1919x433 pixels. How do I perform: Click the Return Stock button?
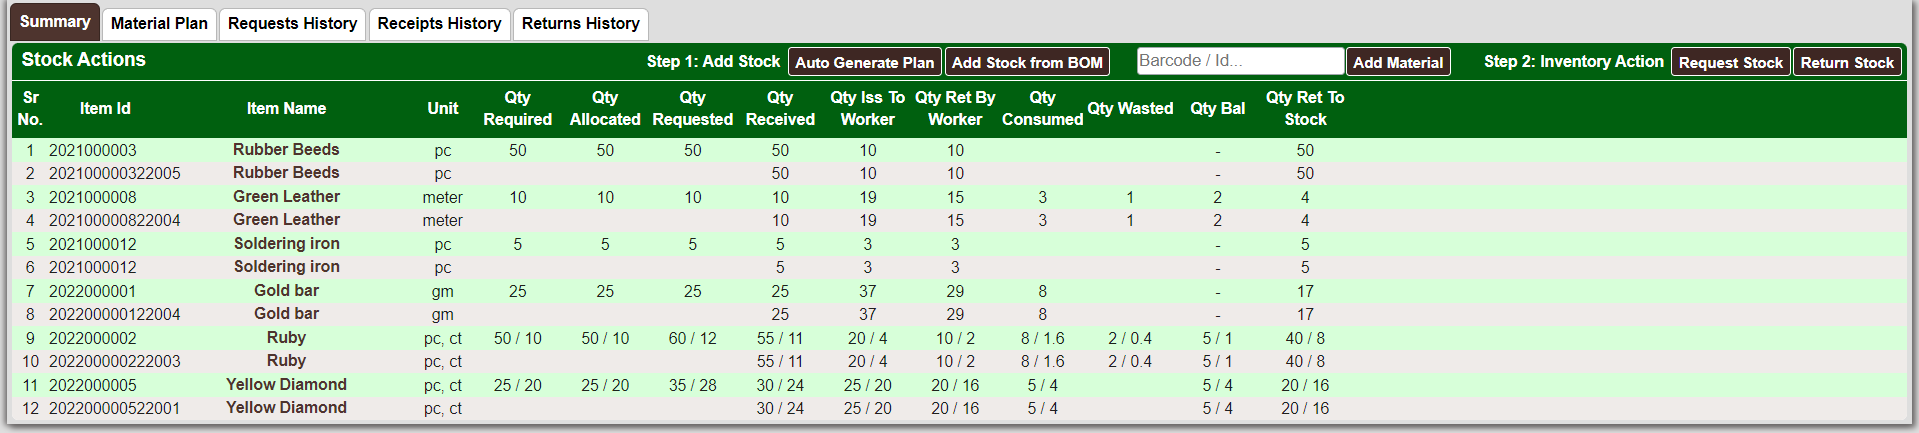point(1846,62)
